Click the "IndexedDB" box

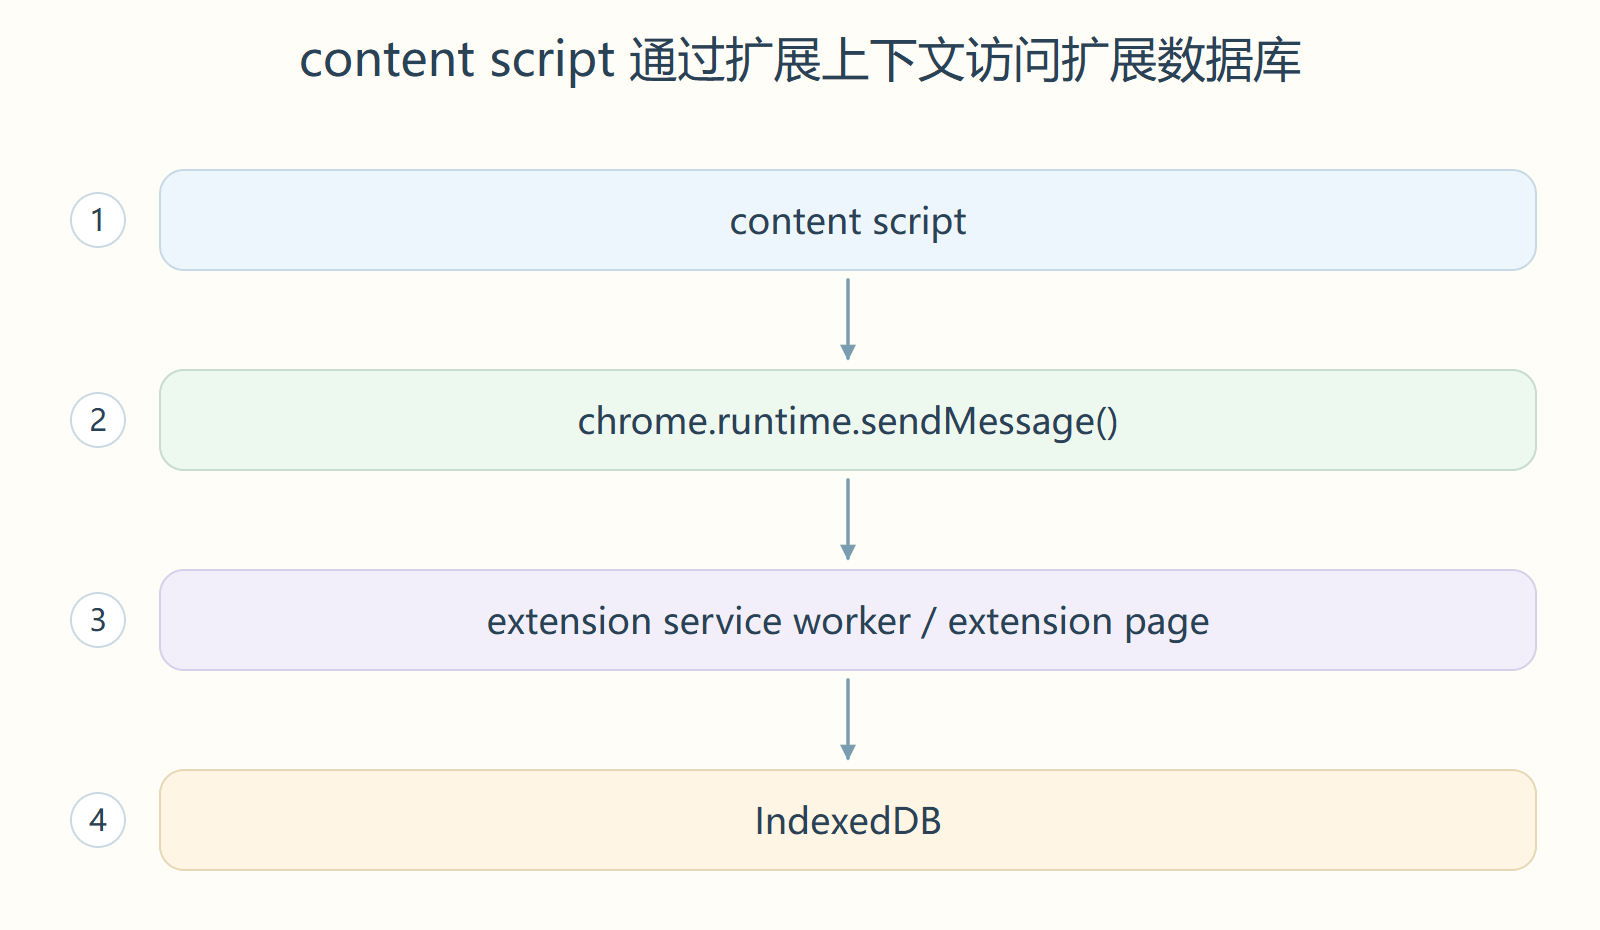pyautogui.click(x=848, y=820)
